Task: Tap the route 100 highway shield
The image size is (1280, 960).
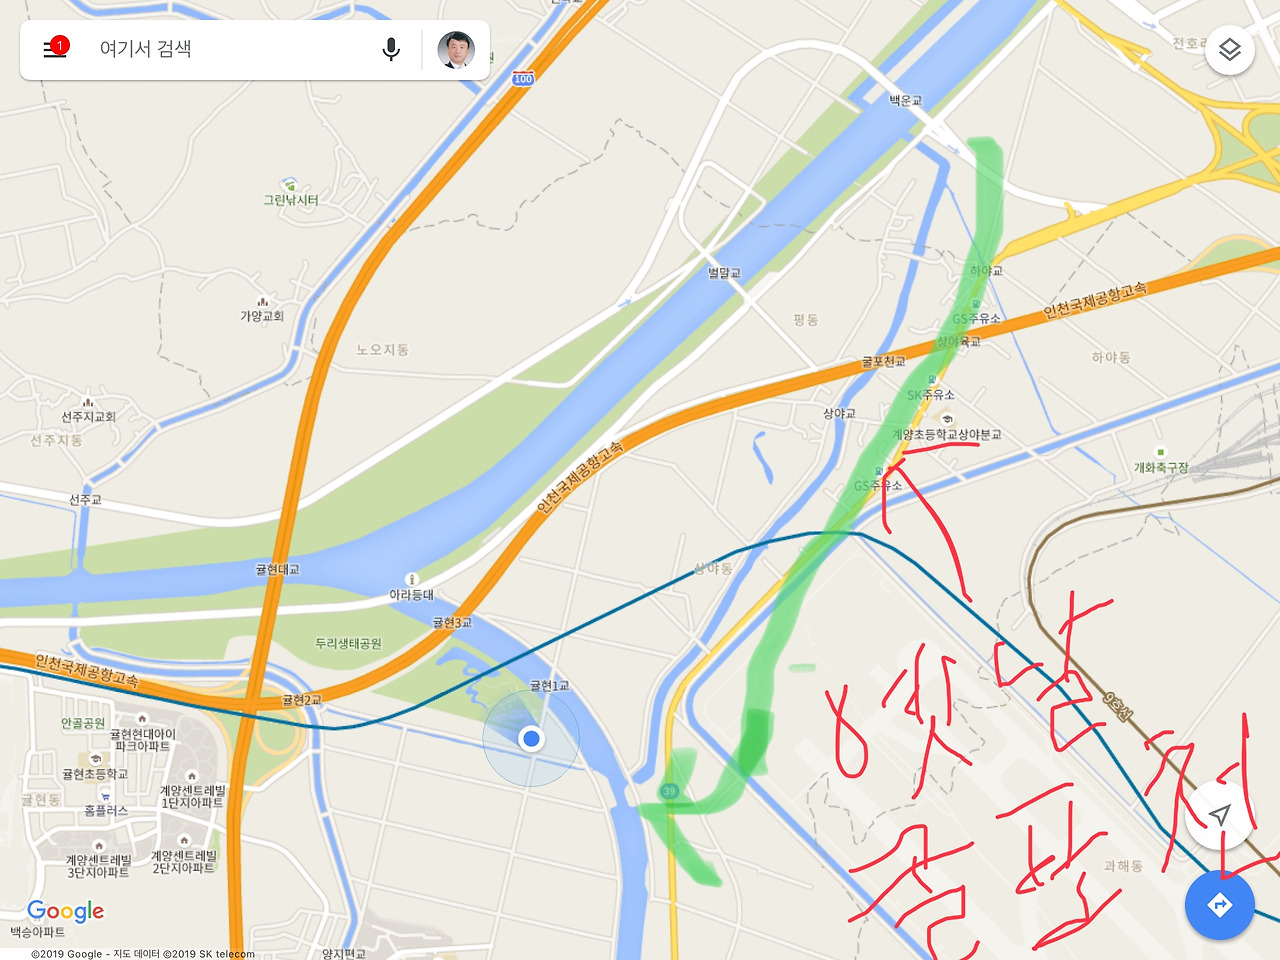Action: point(523,78)
